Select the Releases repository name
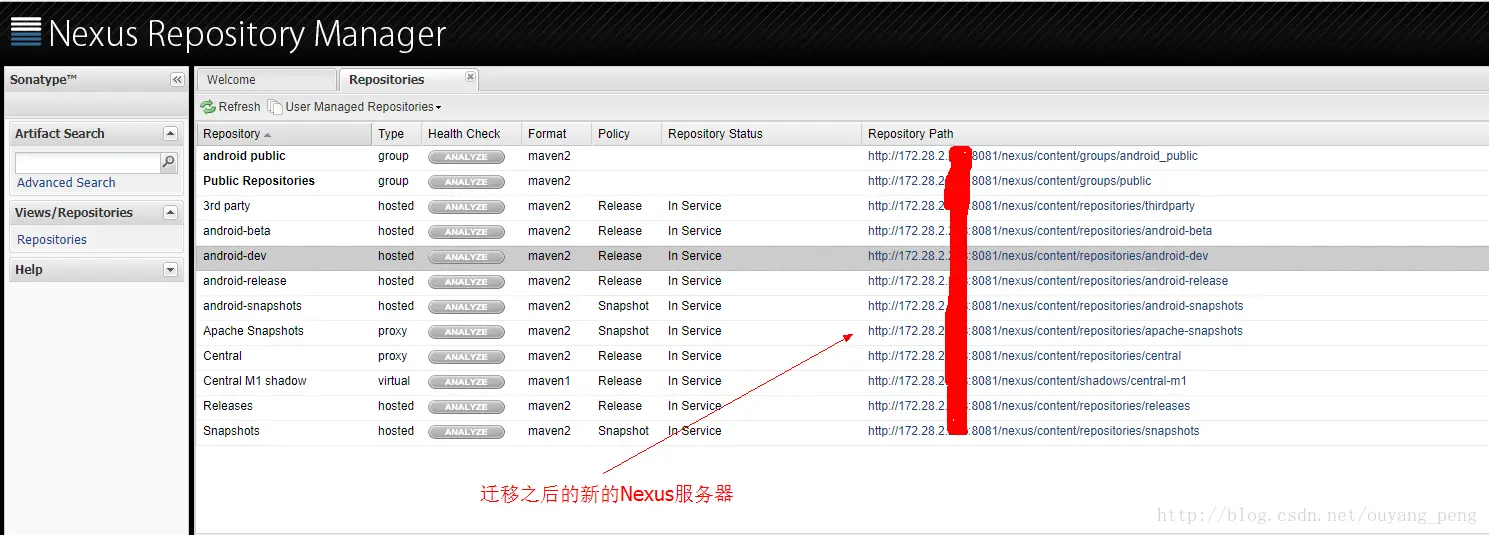Viewport: 1489px width, 535px height. pyautogui.click(x=228, y=406)
